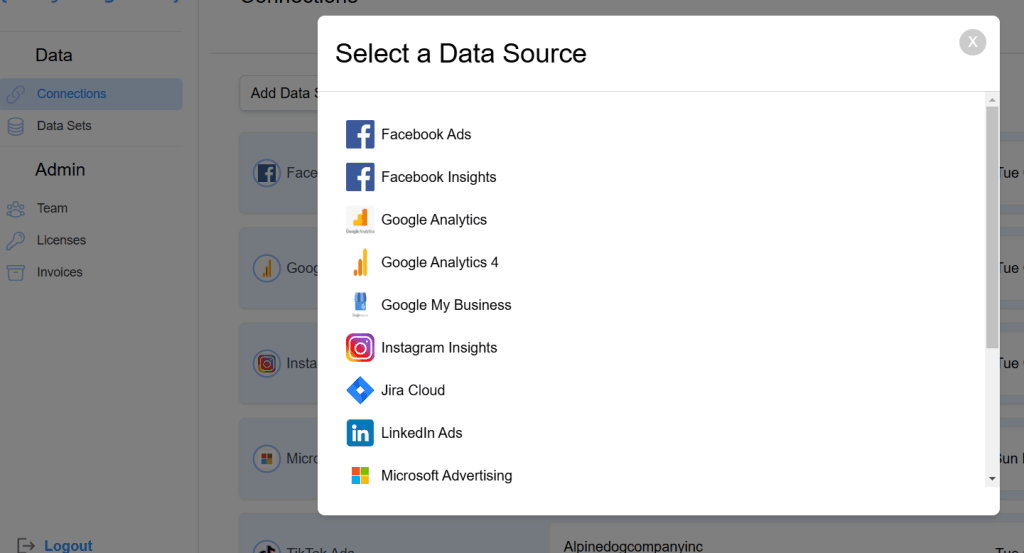
Task: Open the Connections sidebar item
Action: [71, 94]
